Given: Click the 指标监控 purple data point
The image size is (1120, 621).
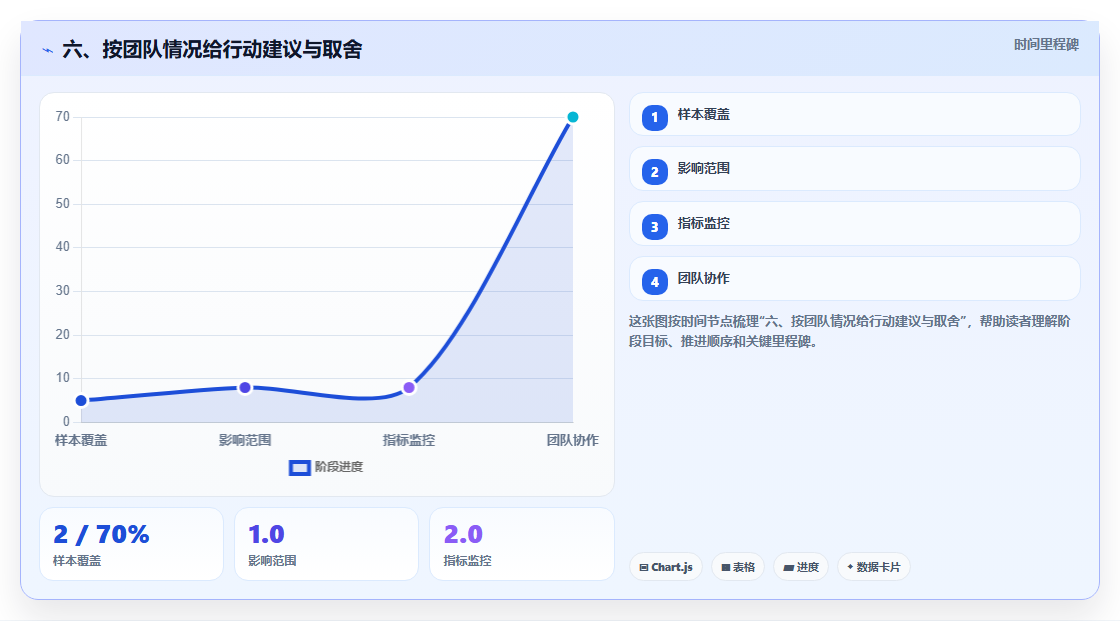Looking at the screenshot, I should [x=409, y=387].
